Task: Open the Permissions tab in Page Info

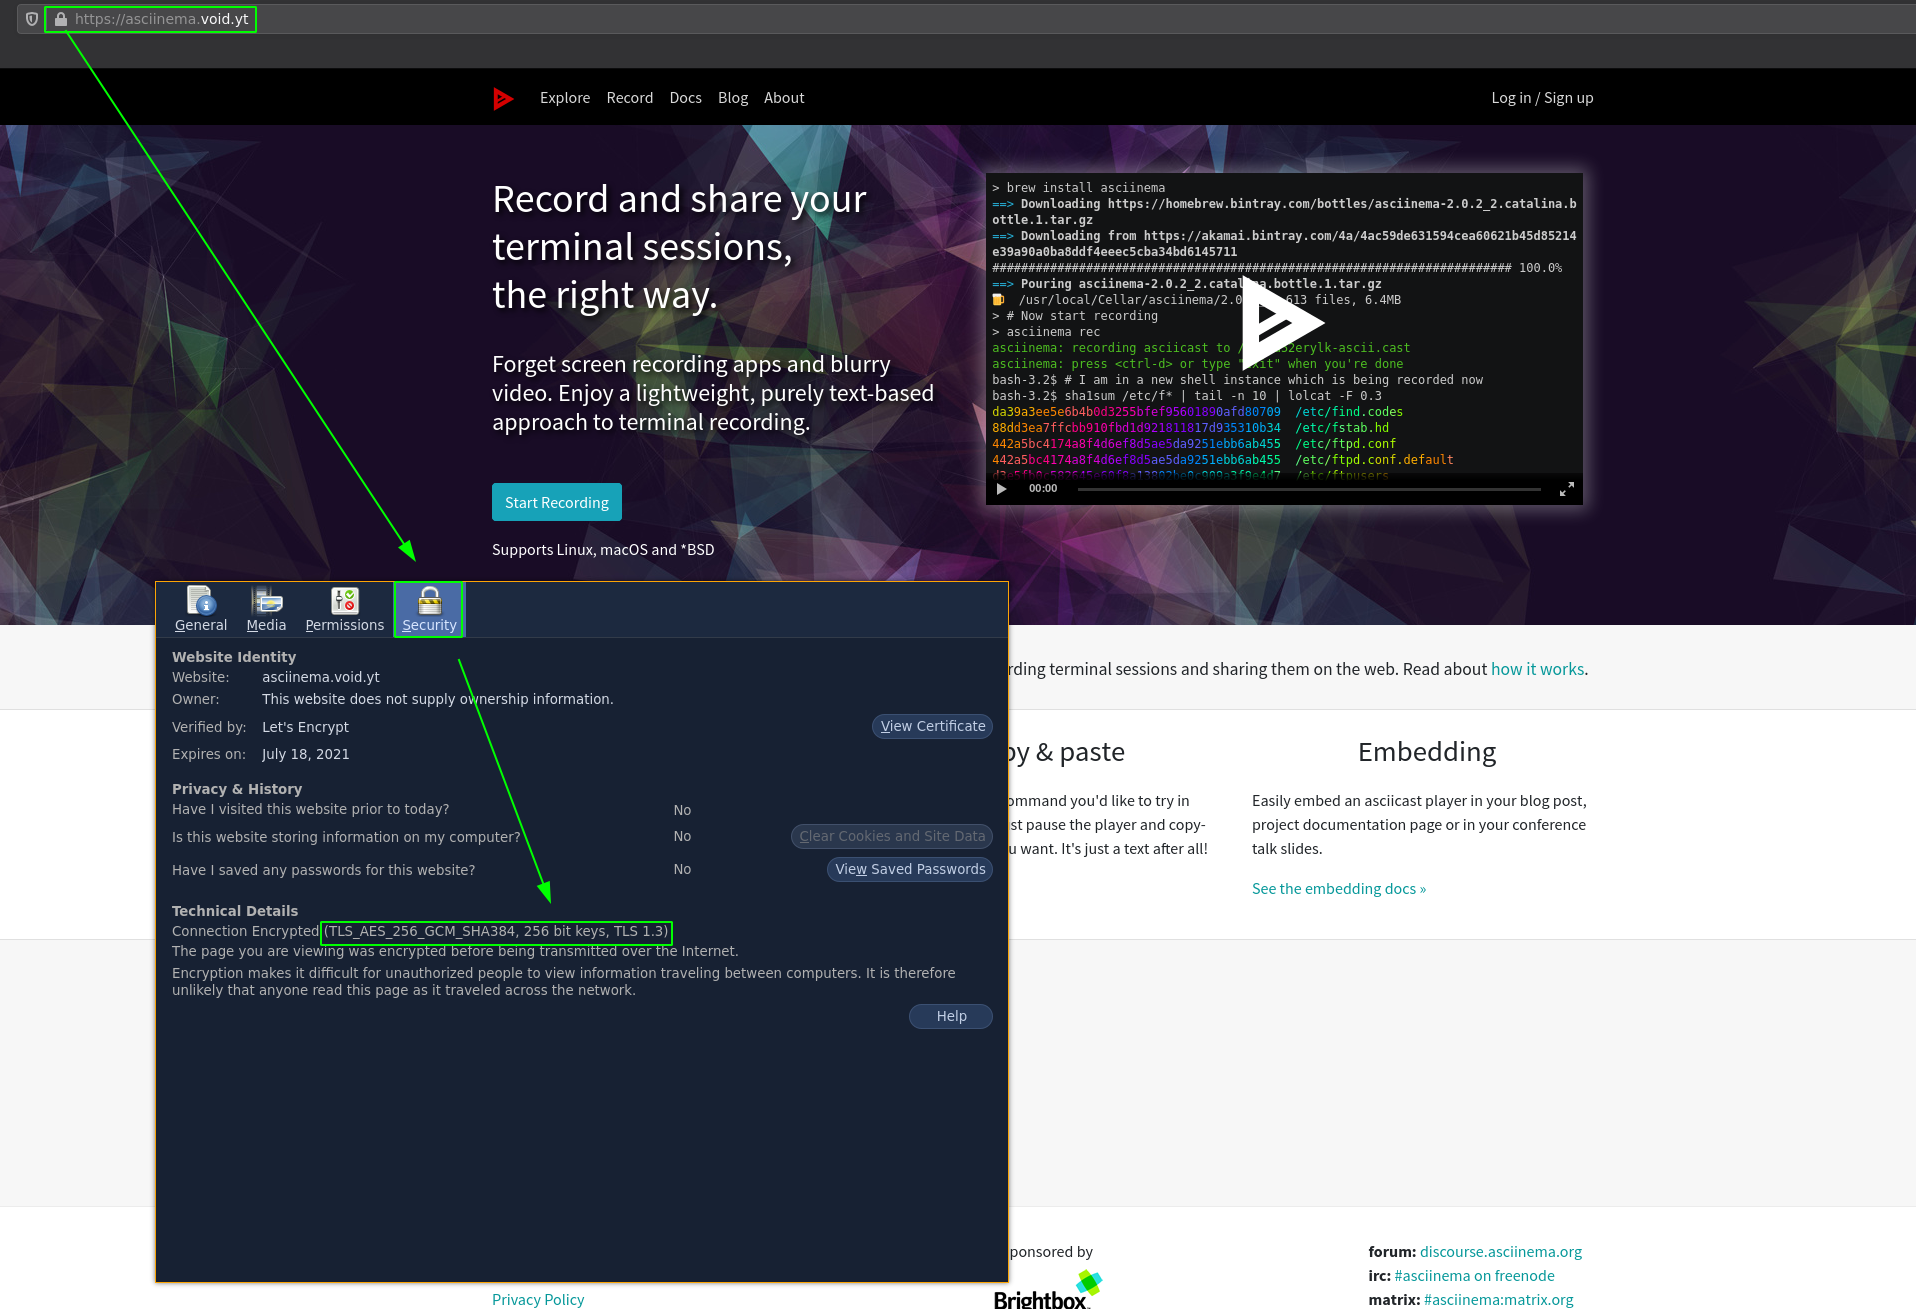Action: click(344, 609)
